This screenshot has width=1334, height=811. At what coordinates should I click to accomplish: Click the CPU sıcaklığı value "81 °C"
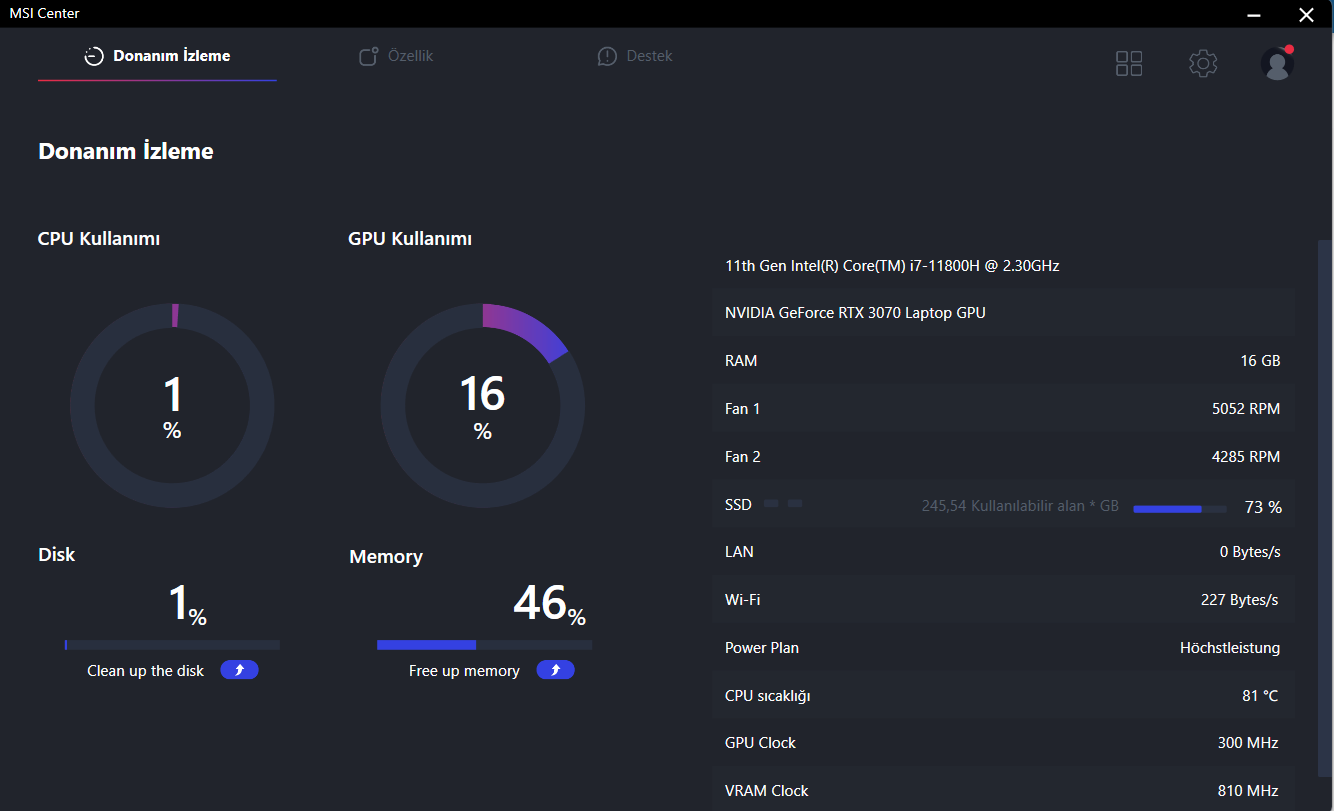(x=1260, y=696)
